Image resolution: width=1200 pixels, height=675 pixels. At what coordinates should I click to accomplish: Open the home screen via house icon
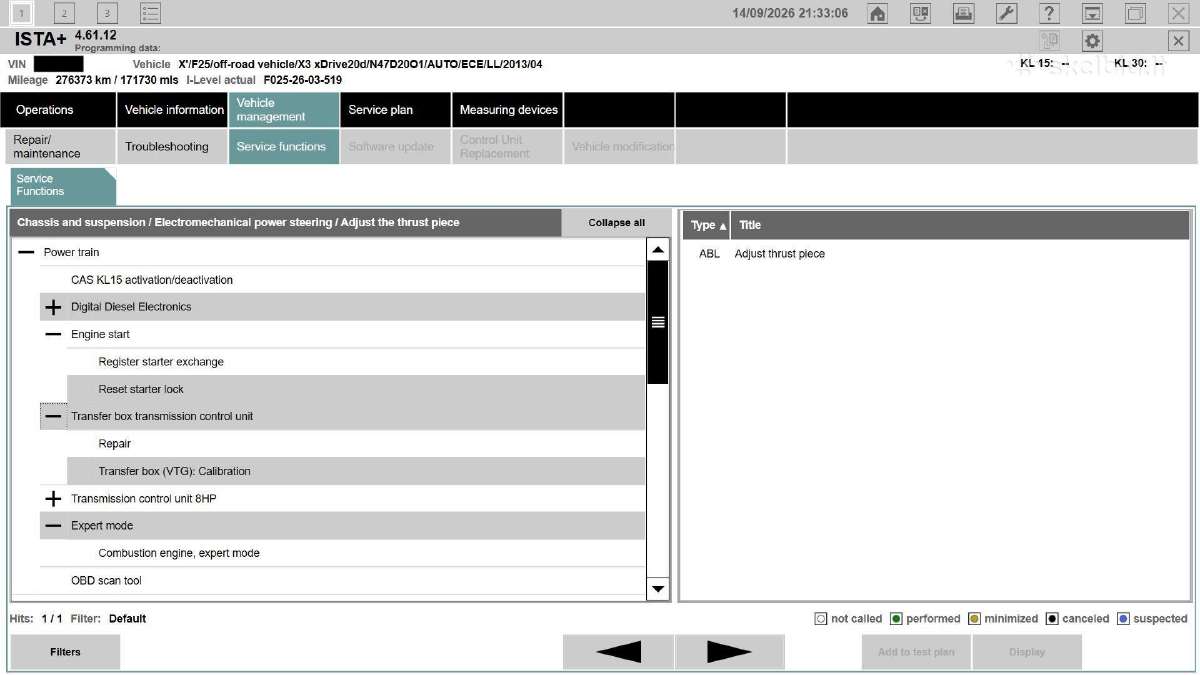(x=877, y=13)
